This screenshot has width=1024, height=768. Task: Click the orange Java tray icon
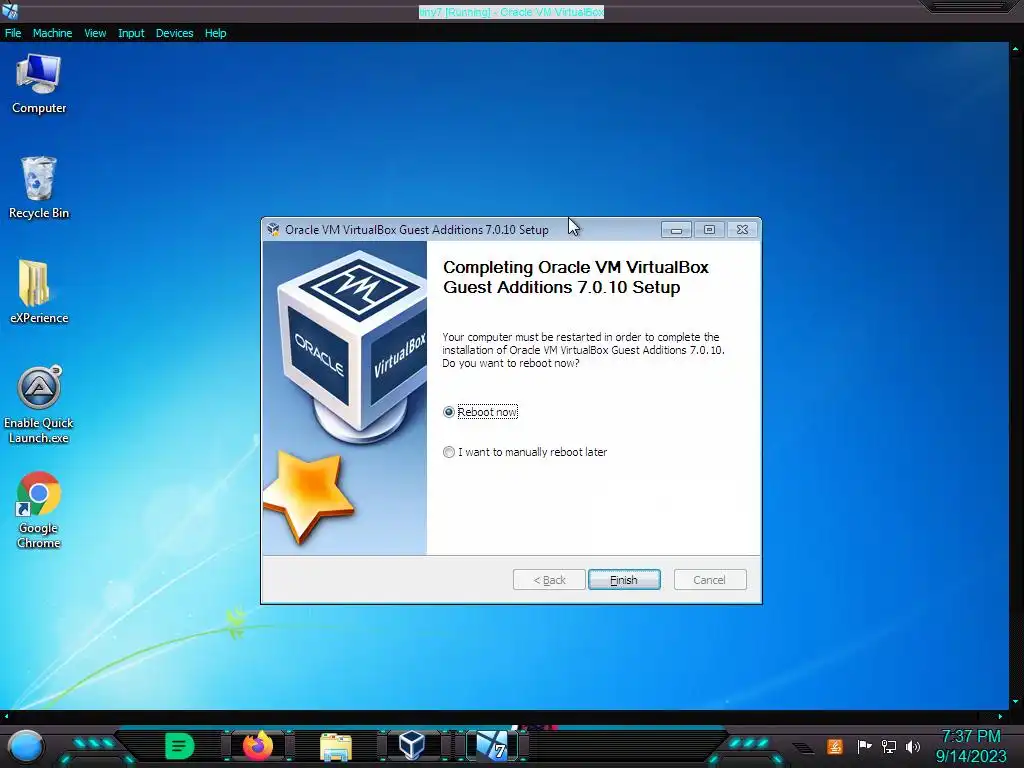tap(834, 746)
